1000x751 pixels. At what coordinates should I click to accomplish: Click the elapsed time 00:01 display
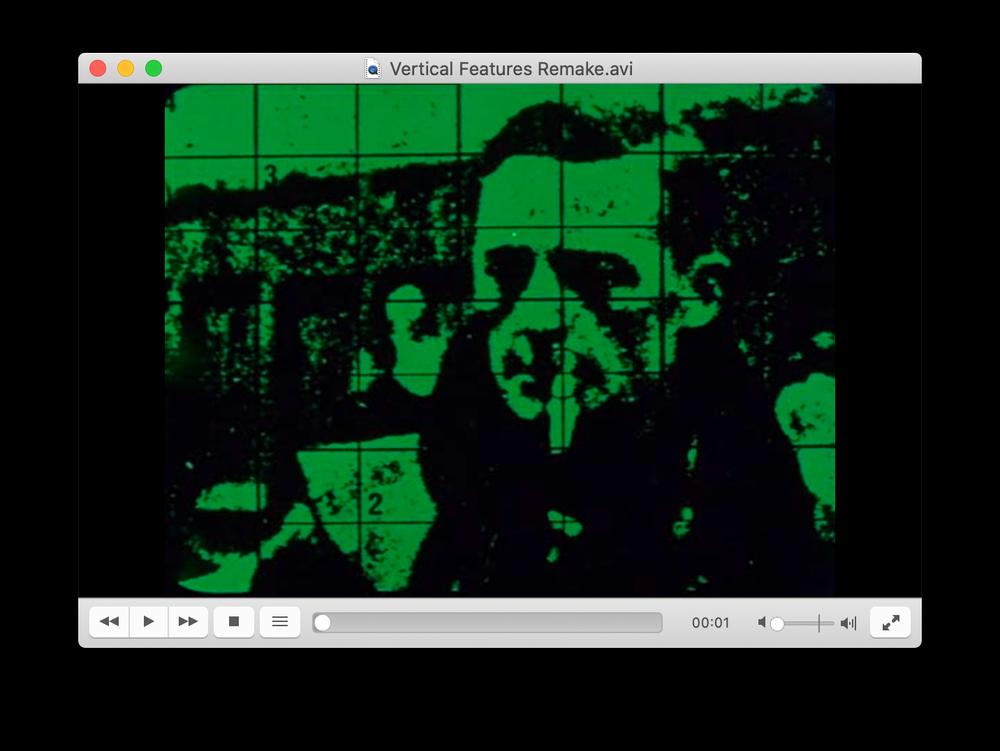(710, 623)
